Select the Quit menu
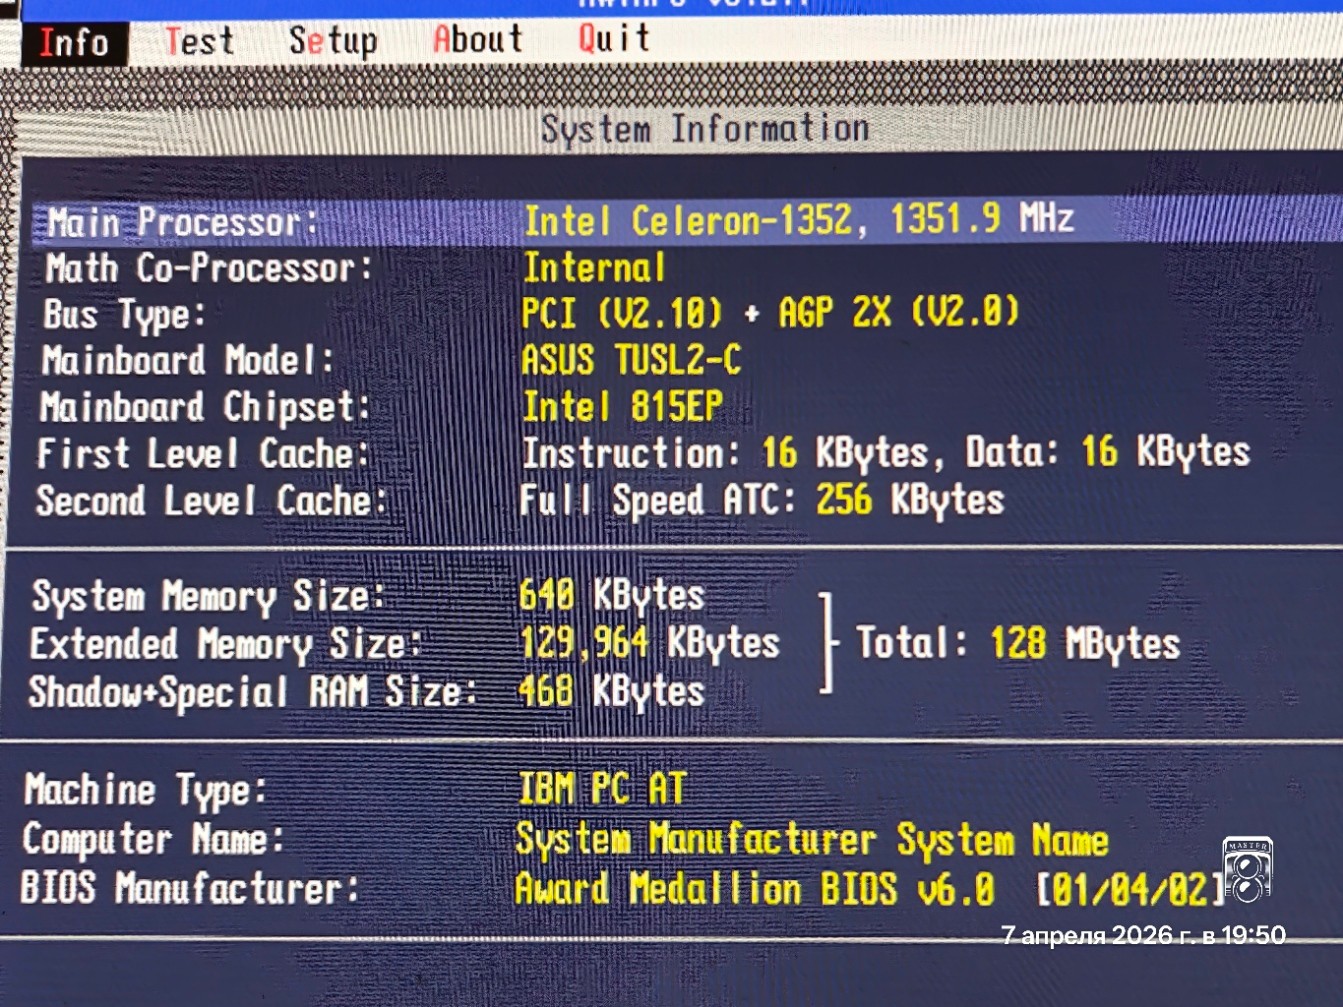Screen dimensions: 1343x1007 tap(614, 38)
